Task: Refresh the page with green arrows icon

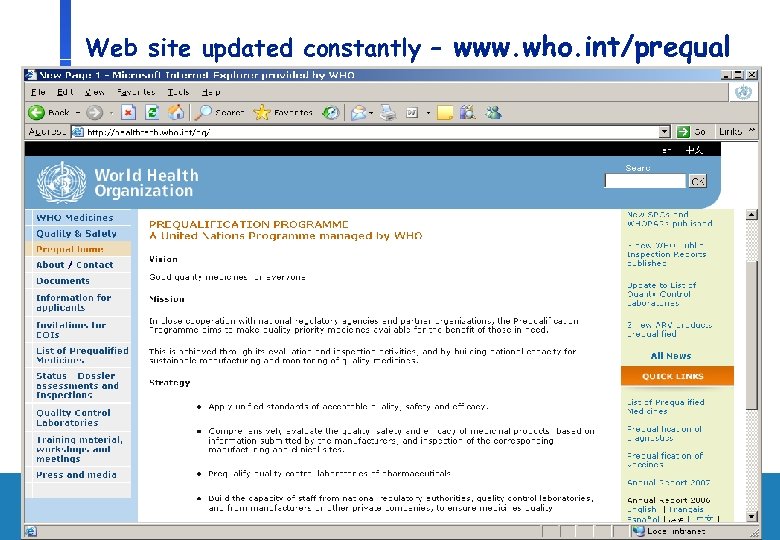Action: click(x=152, y=112)
